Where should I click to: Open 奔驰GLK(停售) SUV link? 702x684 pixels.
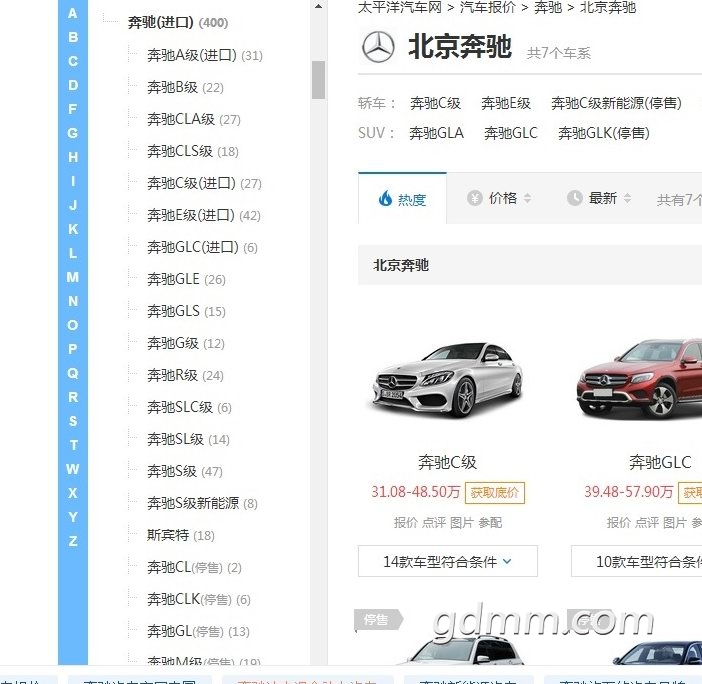coord(604,133)
